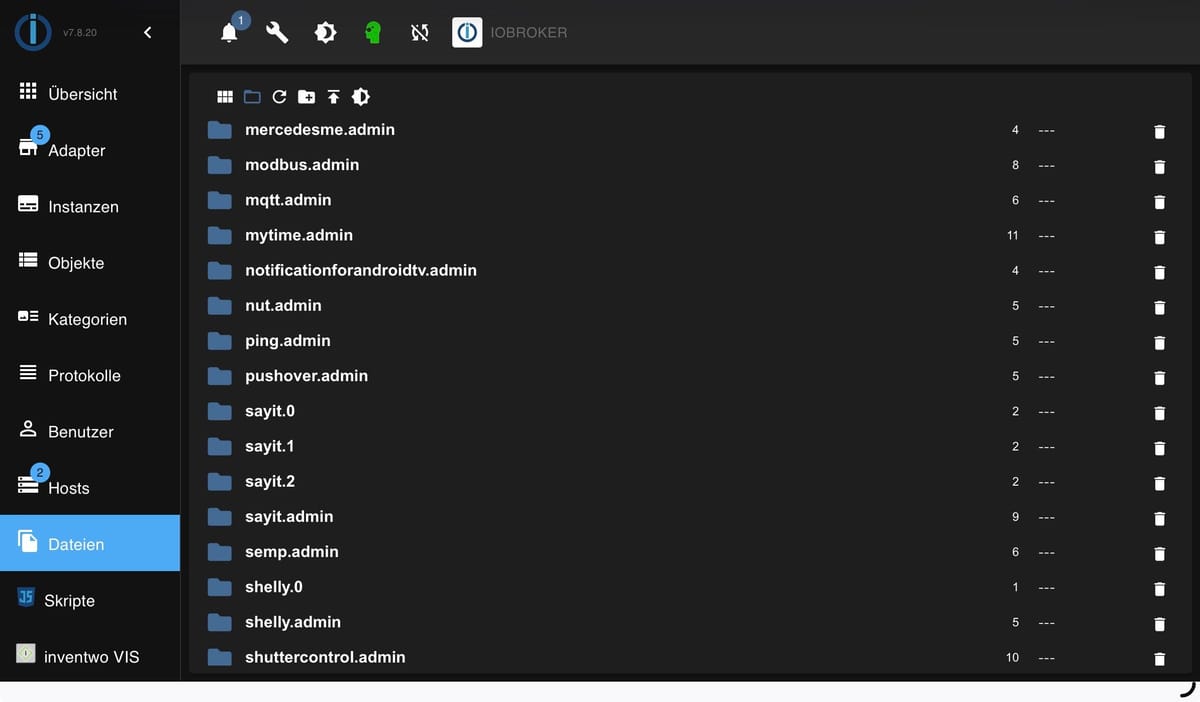Open Benutzer in the sidebar
Viewport: 1200px width, 702px height.
point(90,432)
